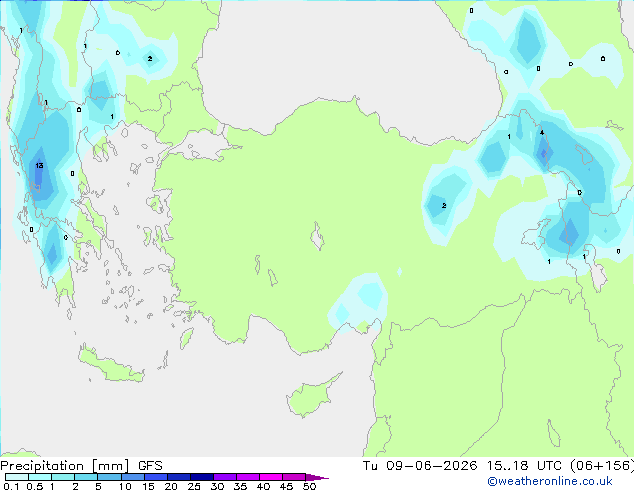634x490 pixels.
Task: Click the island of Cyprus on map
Action: [x=311, y=397]
